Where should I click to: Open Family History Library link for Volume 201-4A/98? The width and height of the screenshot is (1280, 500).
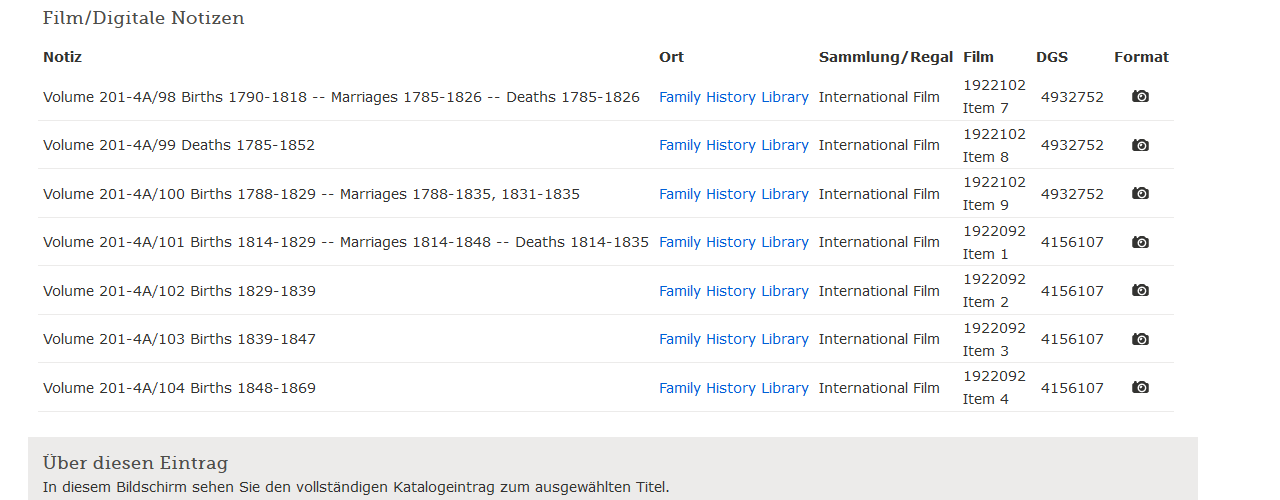pyautogui.click(x=733, y=97)
